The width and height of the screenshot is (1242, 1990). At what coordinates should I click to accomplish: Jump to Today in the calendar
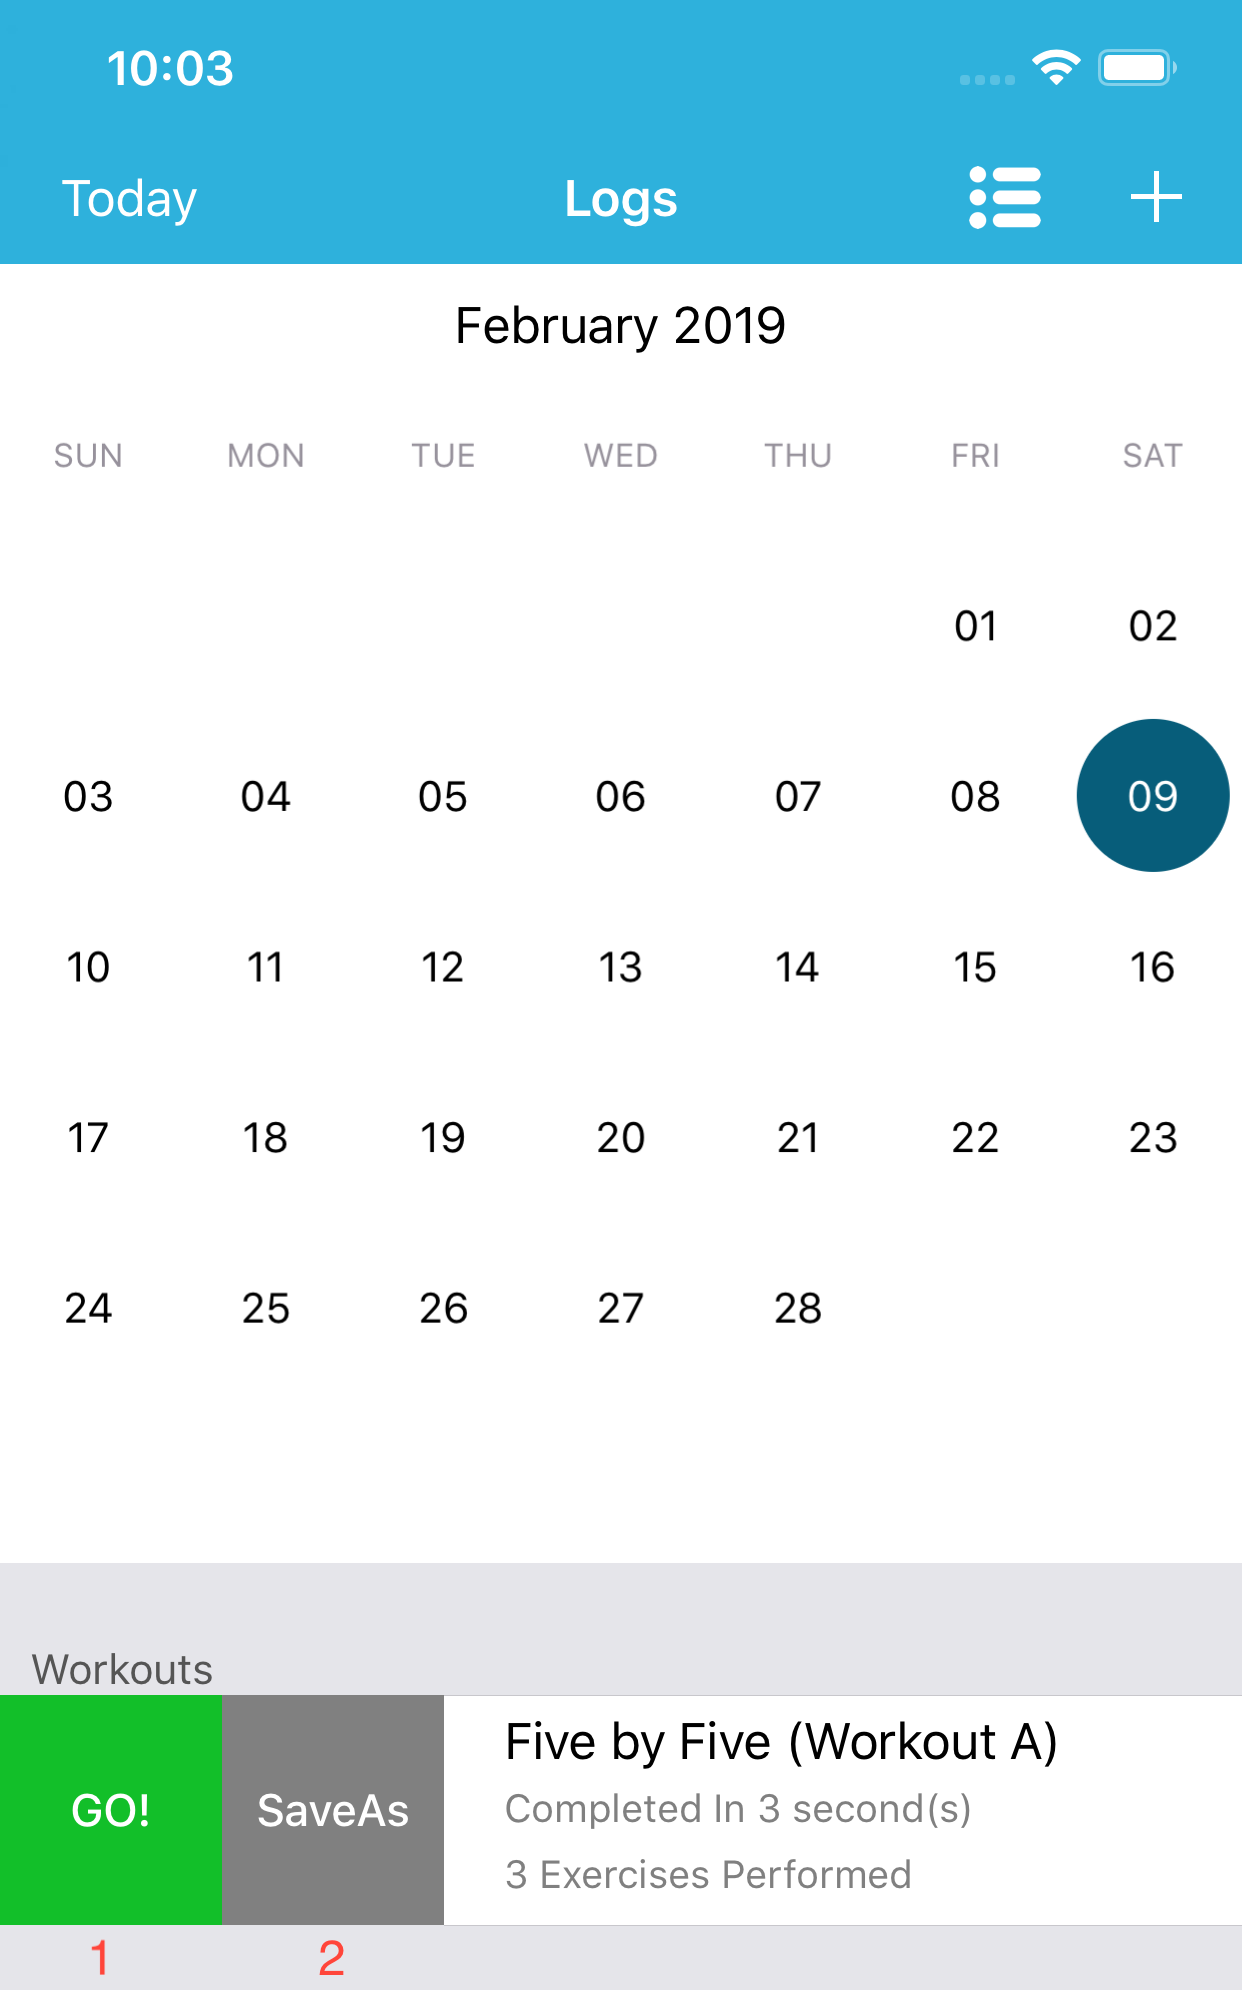(129, 199)
